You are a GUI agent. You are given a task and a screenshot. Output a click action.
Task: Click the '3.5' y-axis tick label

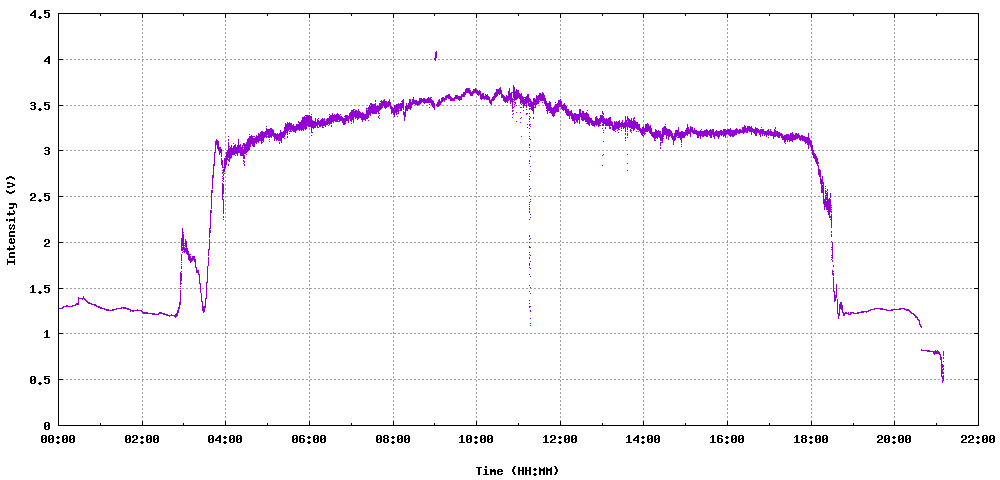pyautogui.click(x=40, y=105)
